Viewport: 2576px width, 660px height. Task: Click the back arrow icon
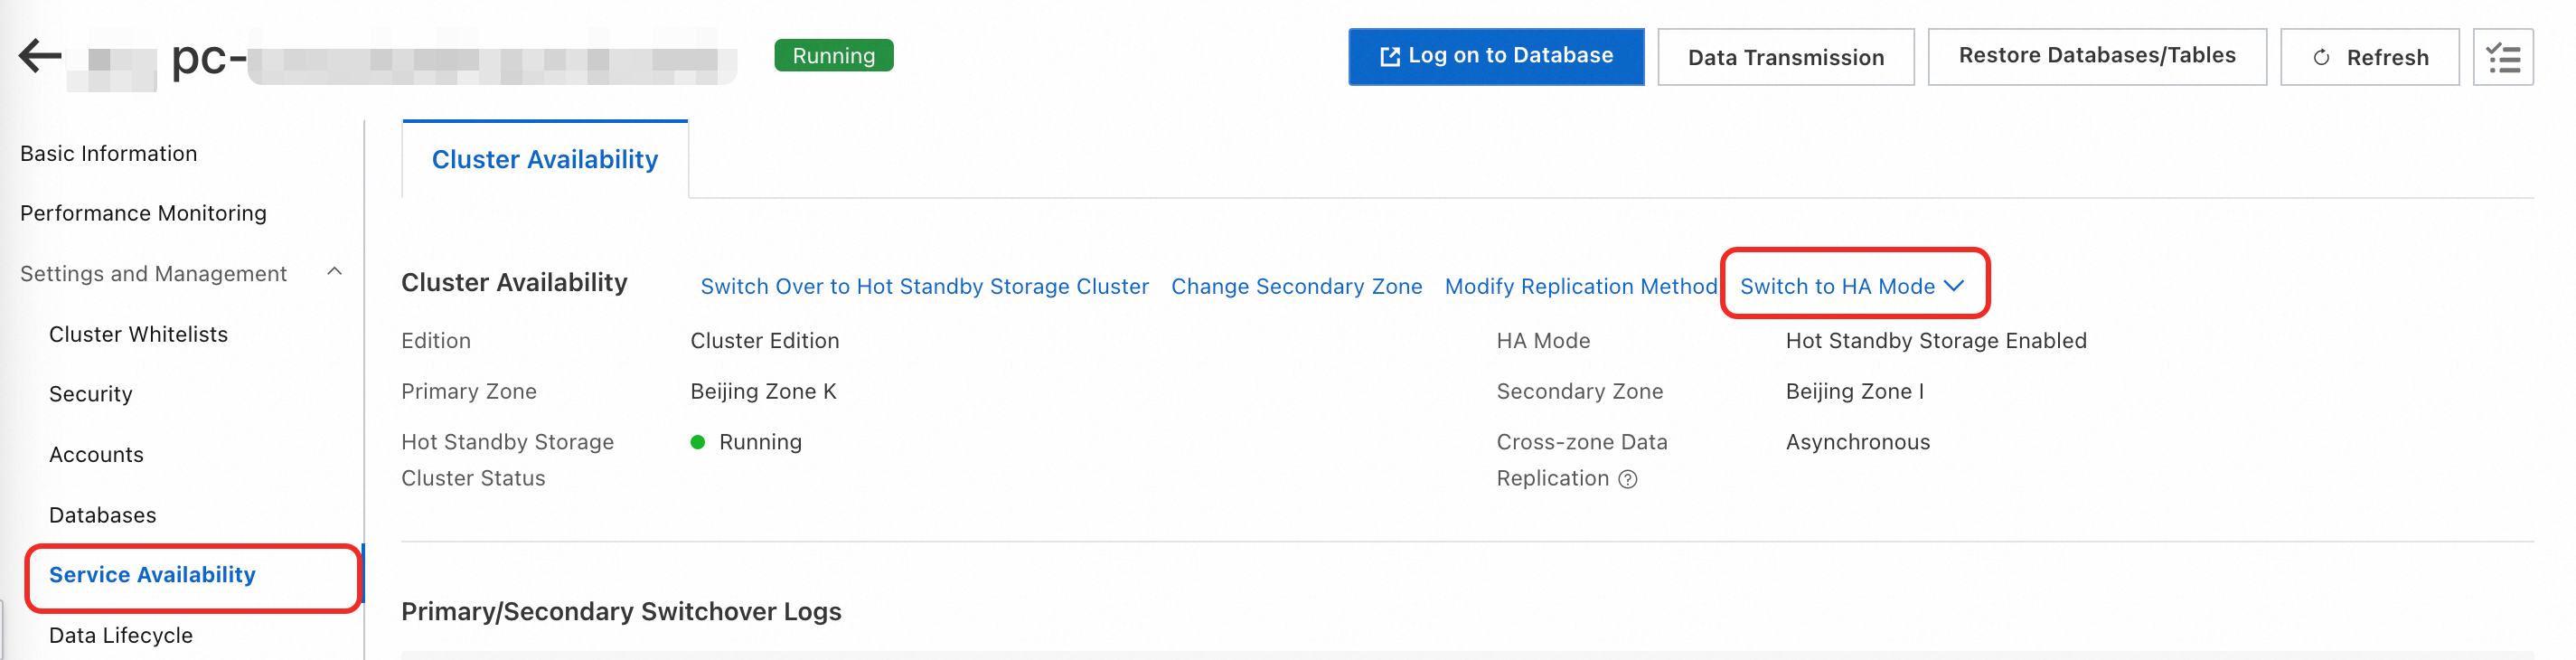[x=40, y=56]
